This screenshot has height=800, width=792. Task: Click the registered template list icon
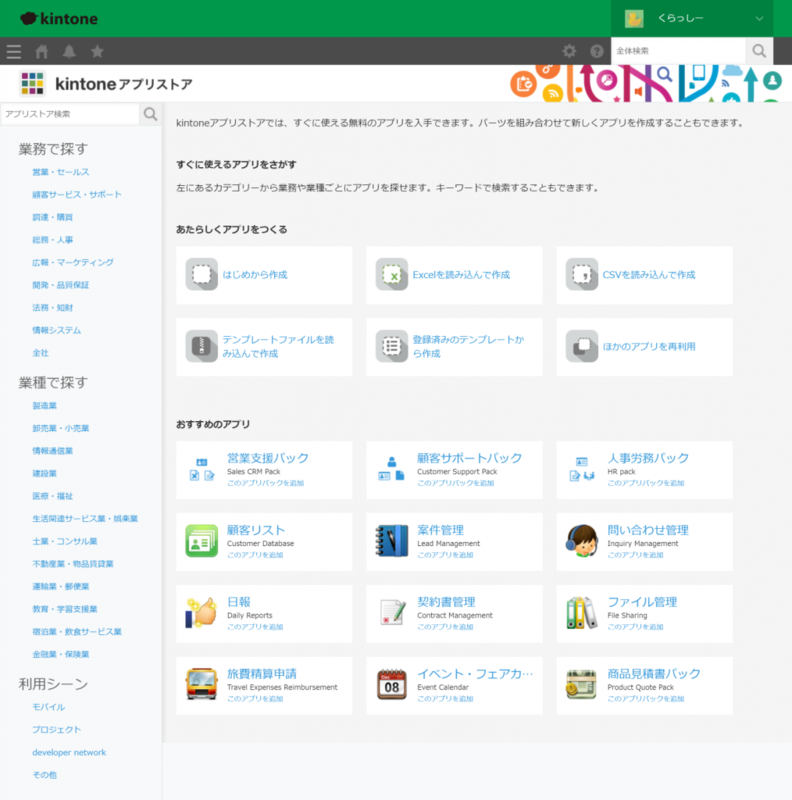(x=392, y=346)
